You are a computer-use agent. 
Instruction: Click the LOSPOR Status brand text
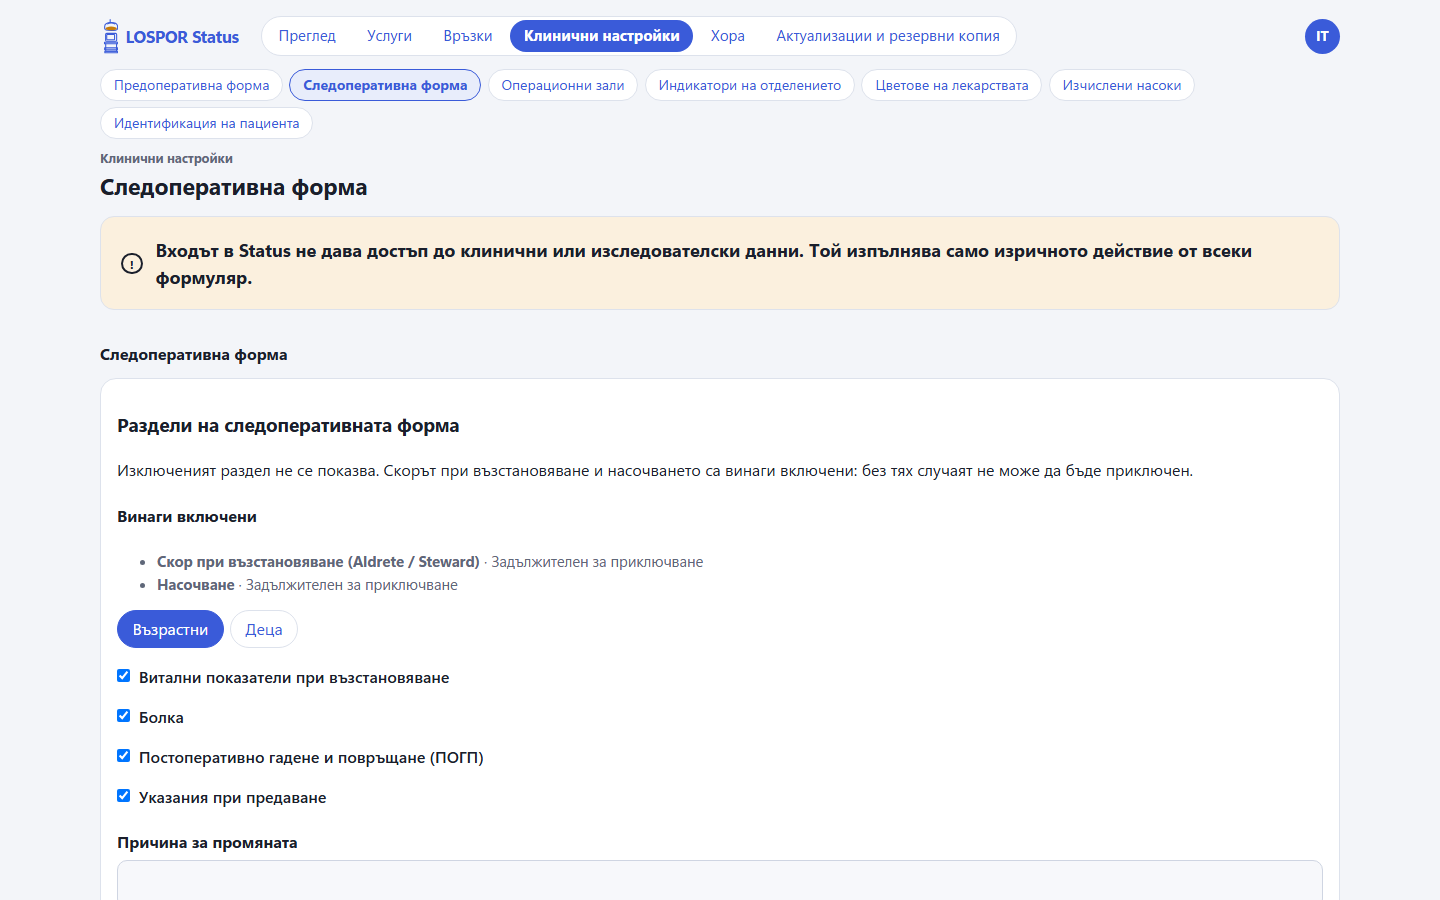click(182, 37)
